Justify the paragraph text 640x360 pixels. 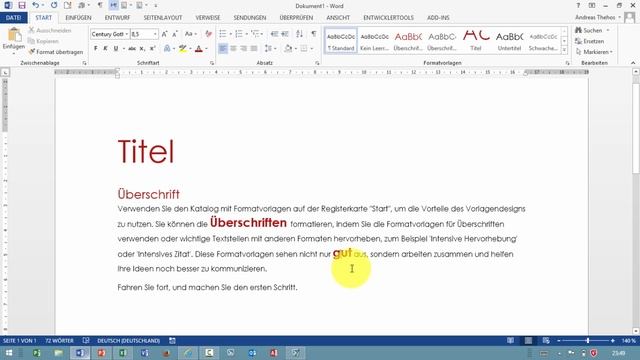(254, 49)
